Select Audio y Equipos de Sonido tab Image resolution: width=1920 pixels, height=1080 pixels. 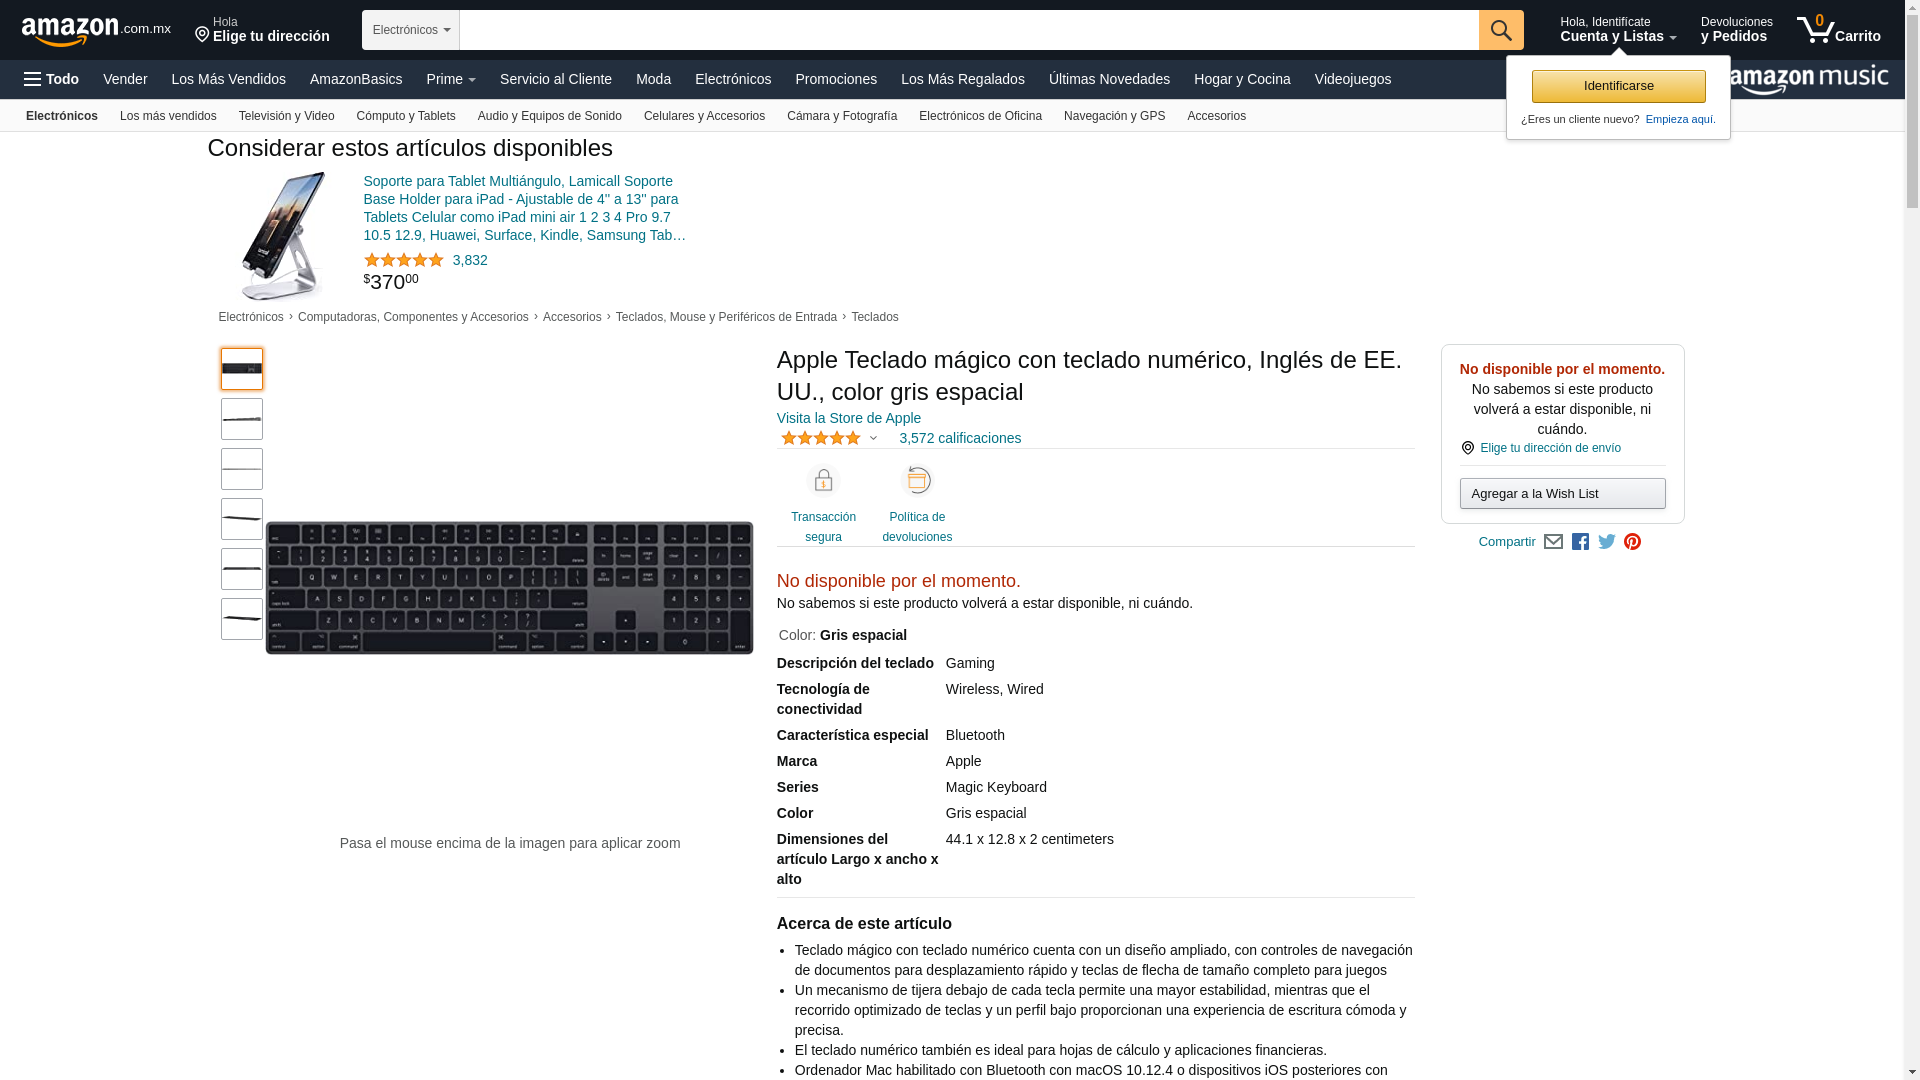point(549,116)
